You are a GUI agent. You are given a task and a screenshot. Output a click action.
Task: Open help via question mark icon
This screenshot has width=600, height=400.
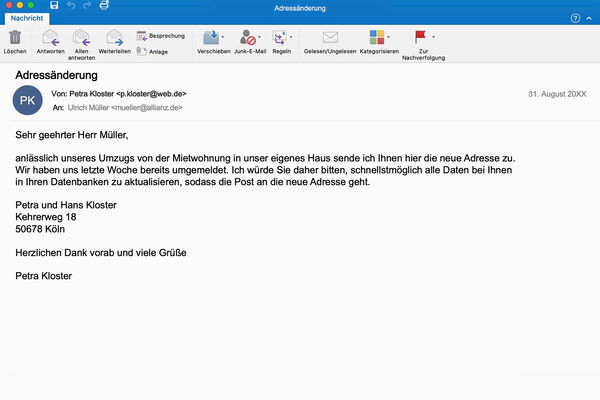coord(575,18)
